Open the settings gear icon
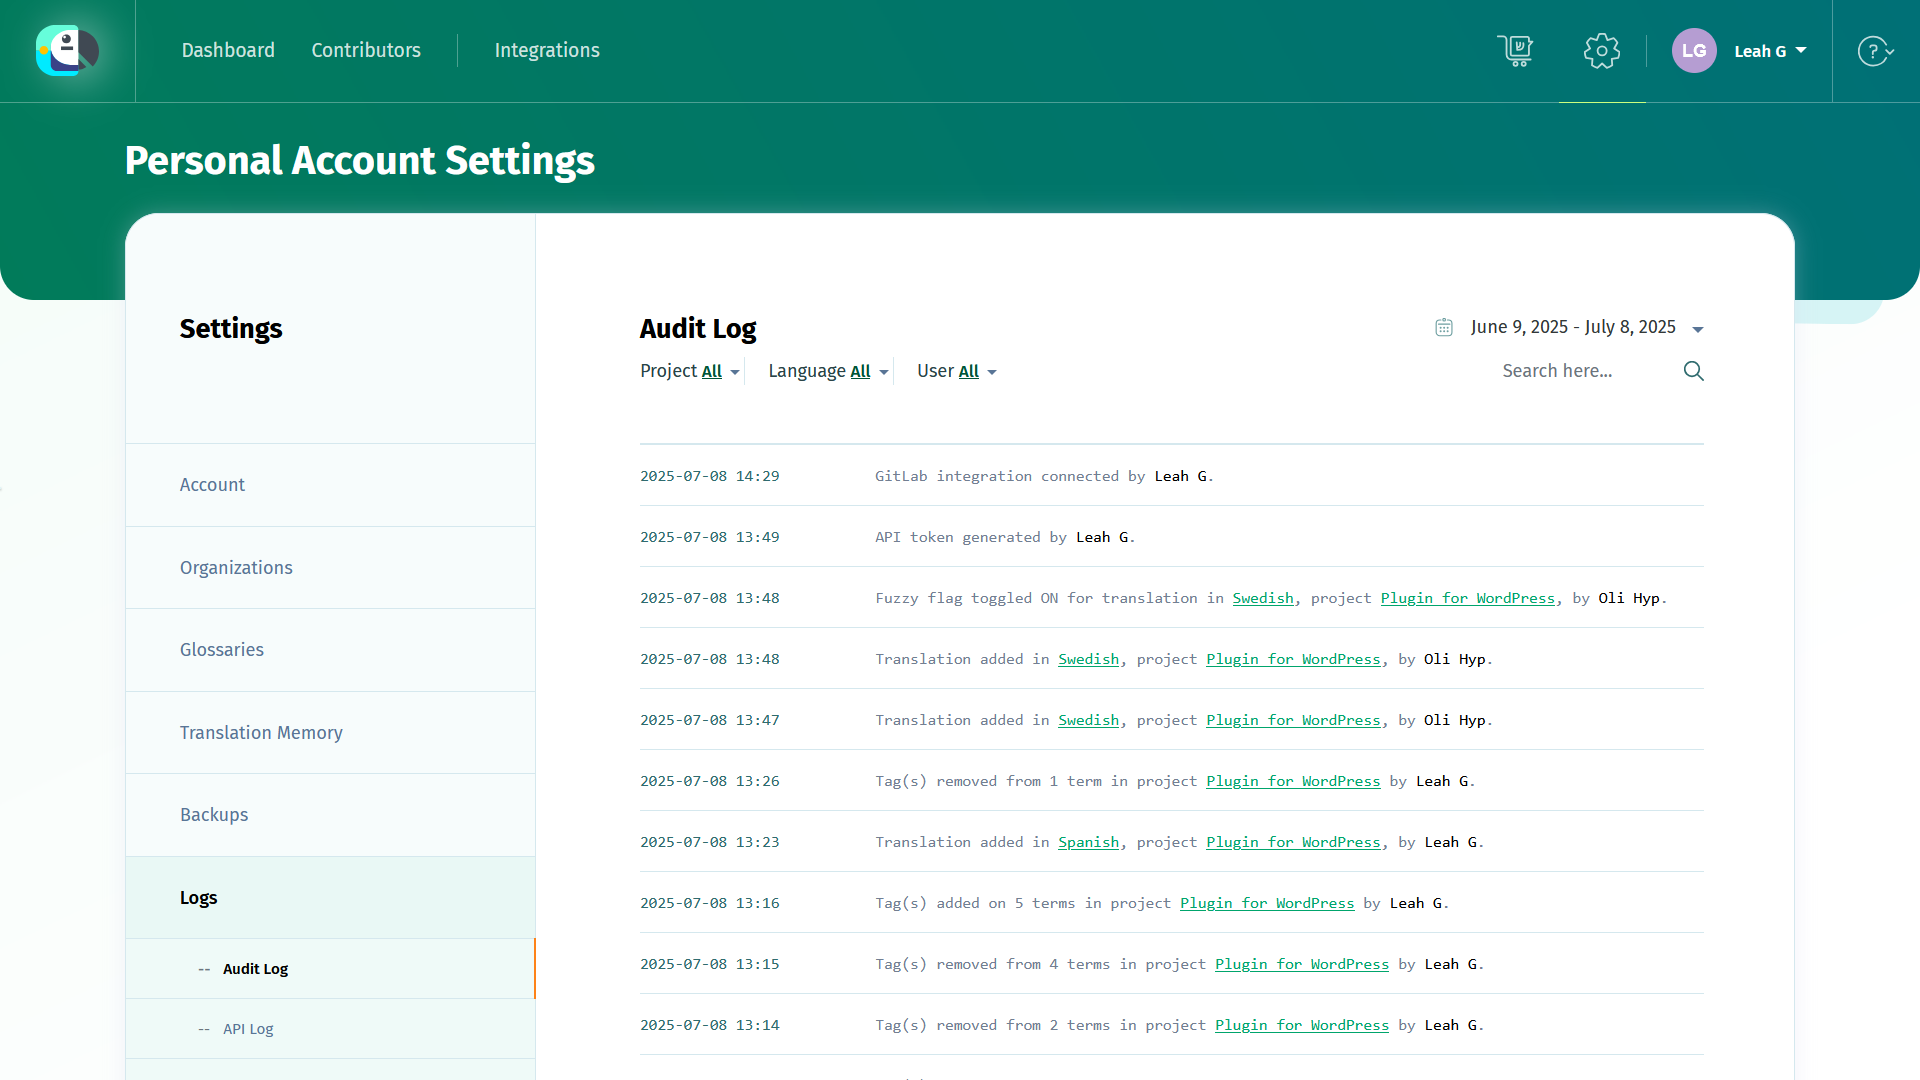 [x=1602, y=51]
